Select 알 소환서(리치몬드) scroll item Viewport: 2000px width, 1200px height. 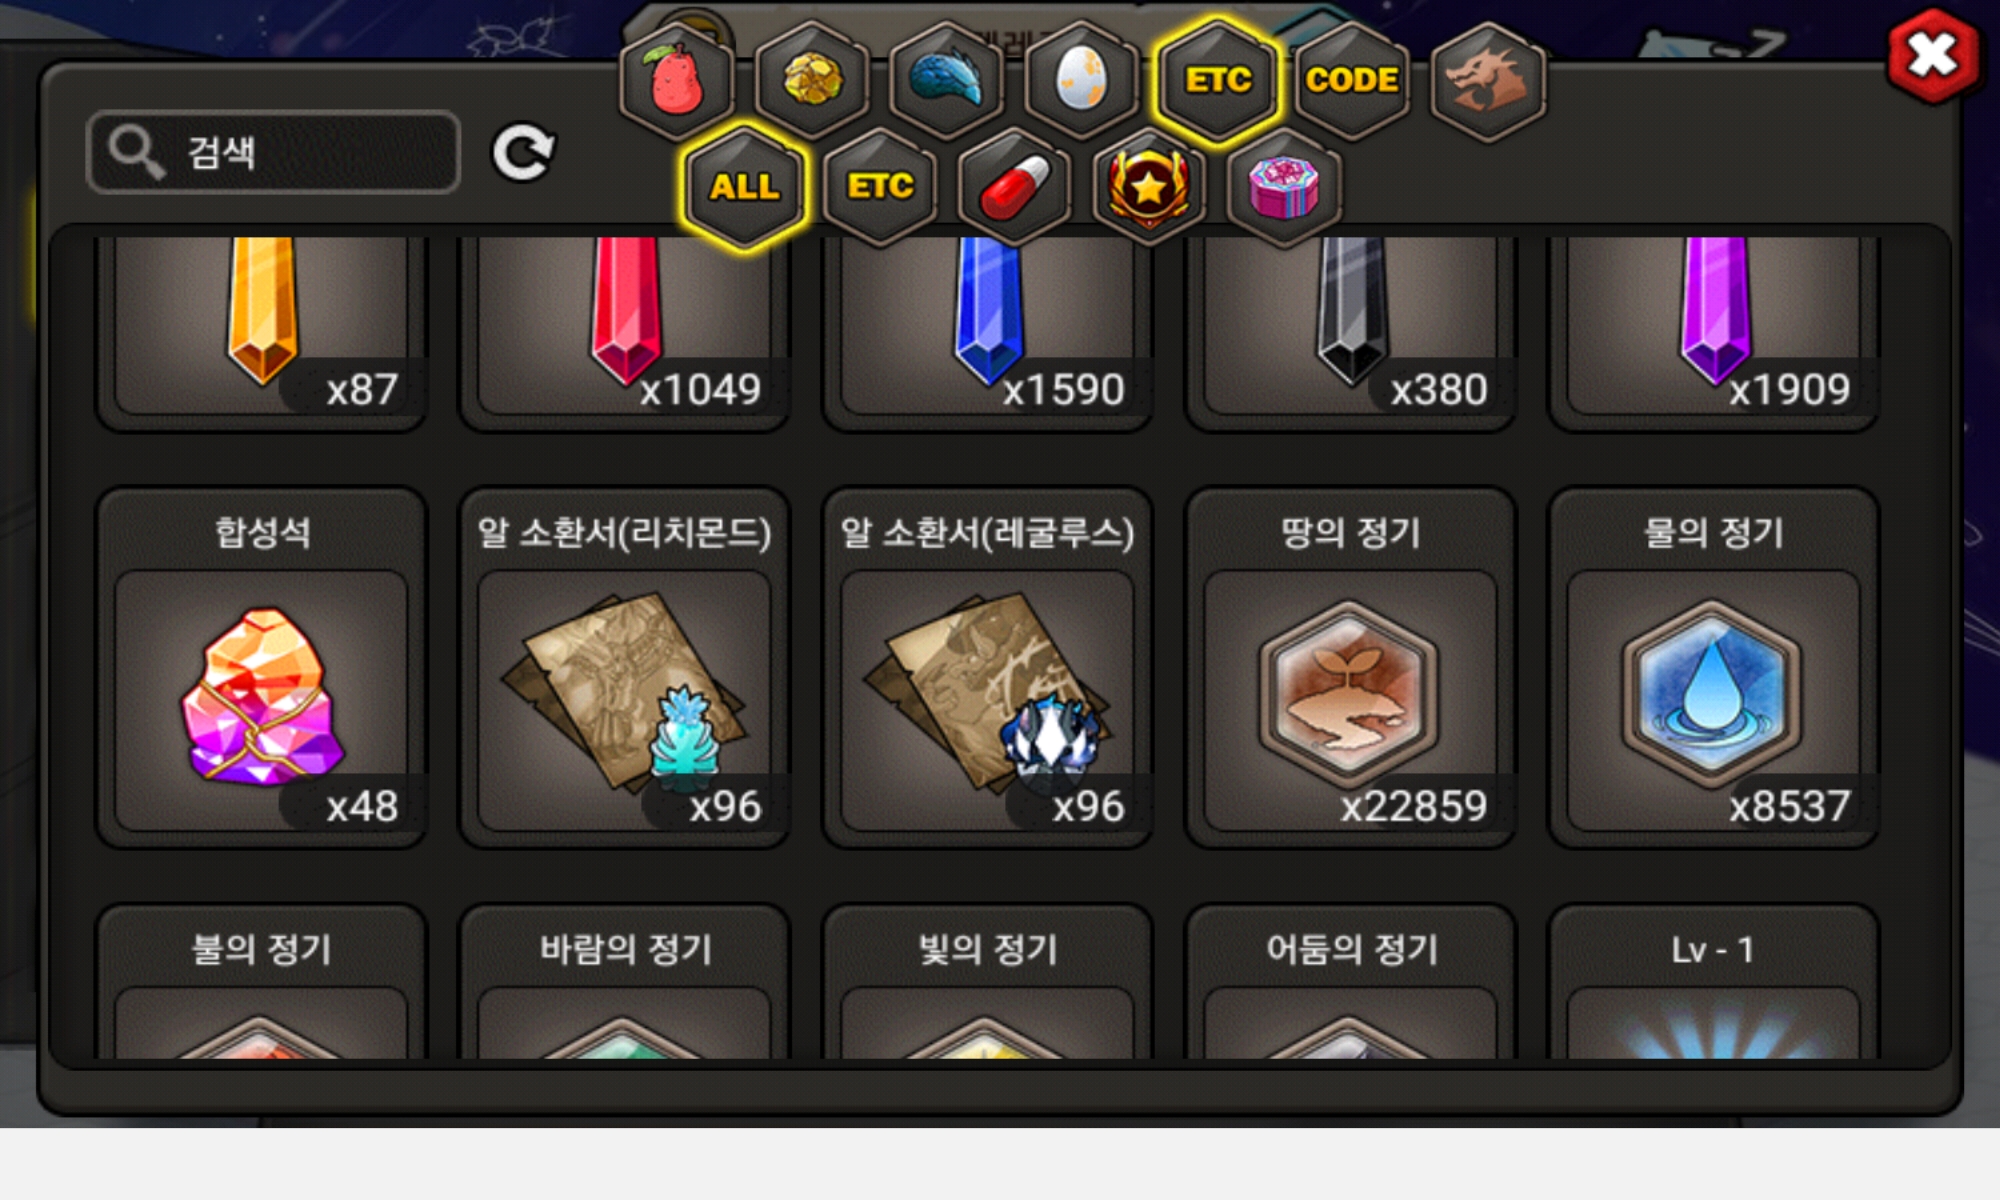[624, 667]
